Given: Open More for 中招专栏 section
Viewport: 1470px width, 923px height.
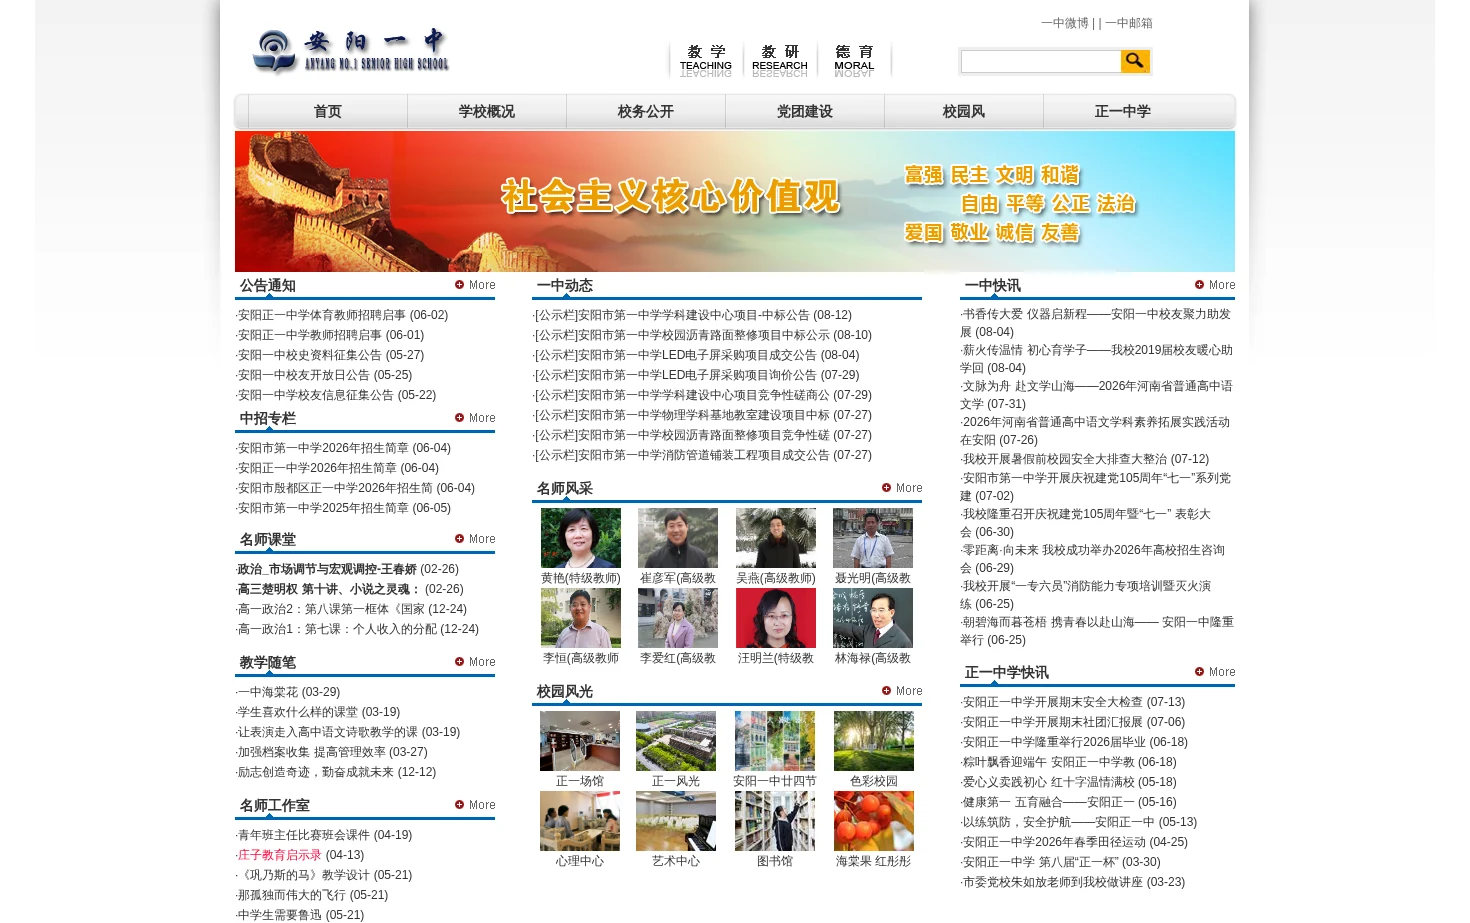Looking at the screenshot, I should [x=475, y=418].
